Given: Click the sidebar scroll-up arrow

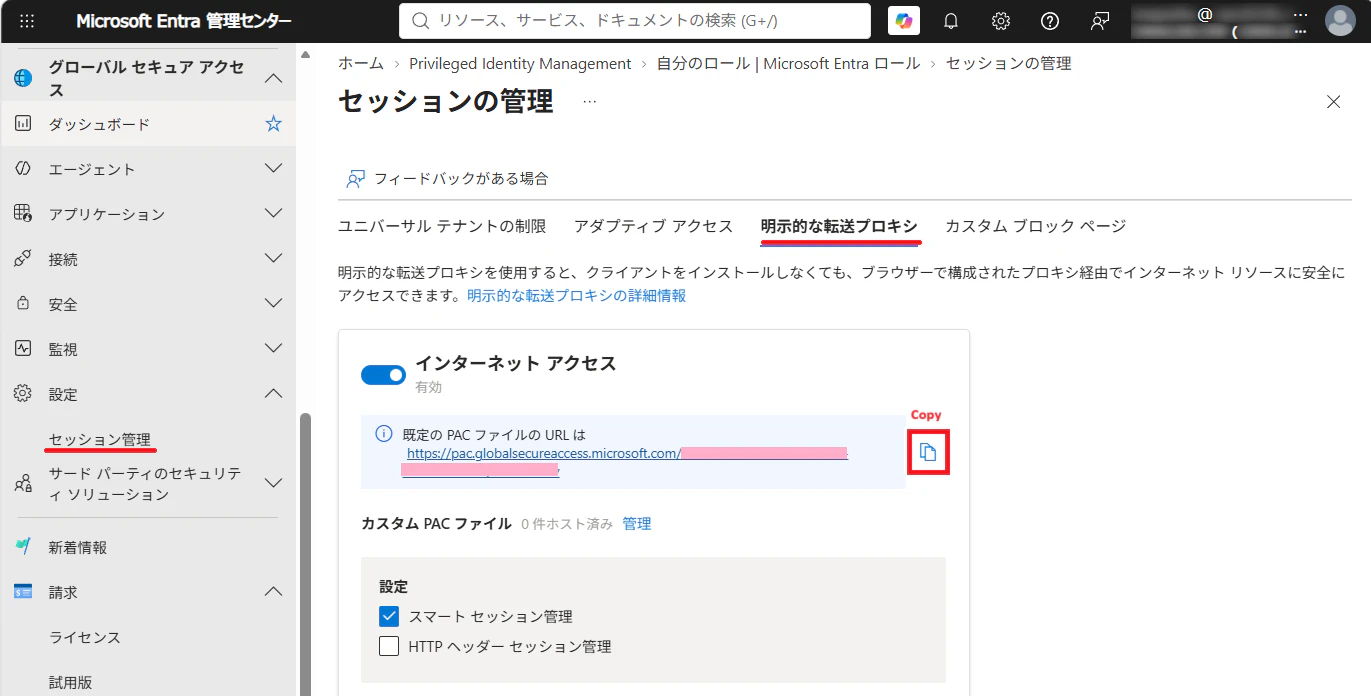Looking at the screenshot, I should click(x=305, y=55).
